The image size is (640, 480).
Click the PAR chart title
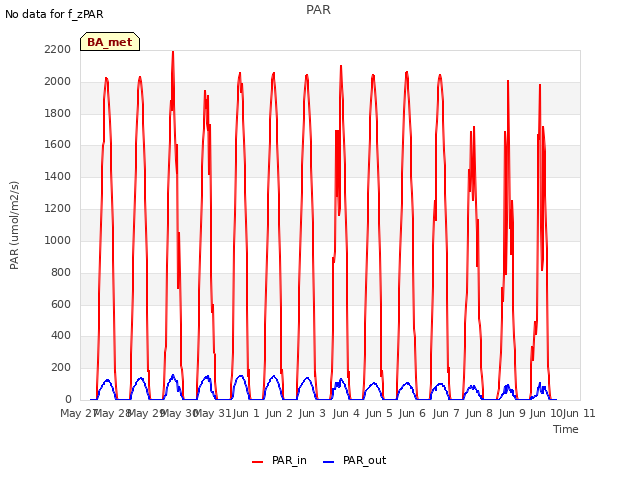click(318, 10)
